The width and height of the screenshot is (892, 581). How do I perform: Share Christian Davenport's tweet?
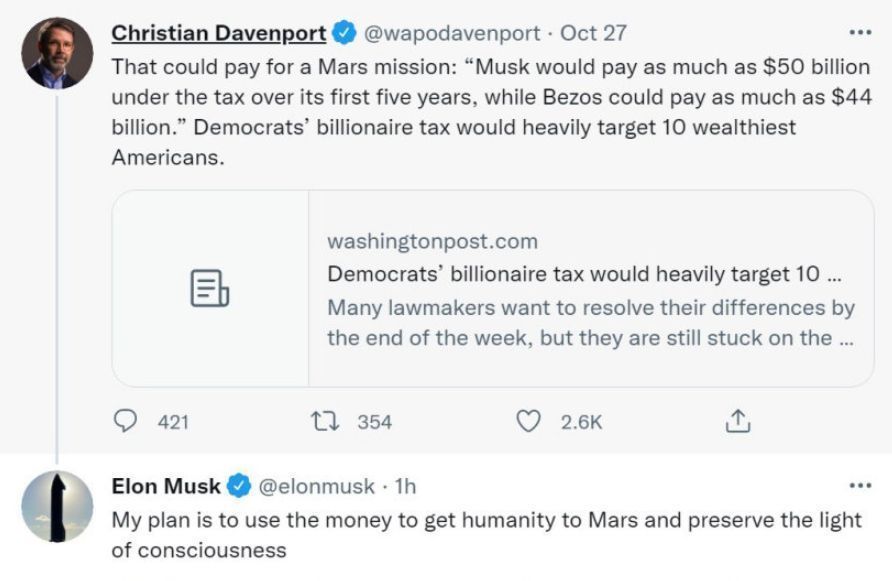[x=736, y=422]
